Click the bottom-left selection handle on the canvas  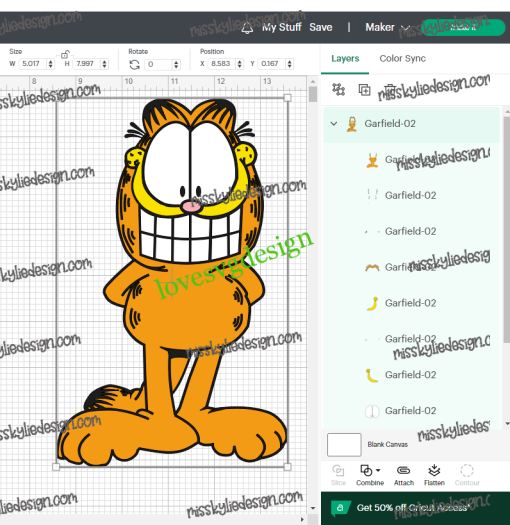point(56,467)
